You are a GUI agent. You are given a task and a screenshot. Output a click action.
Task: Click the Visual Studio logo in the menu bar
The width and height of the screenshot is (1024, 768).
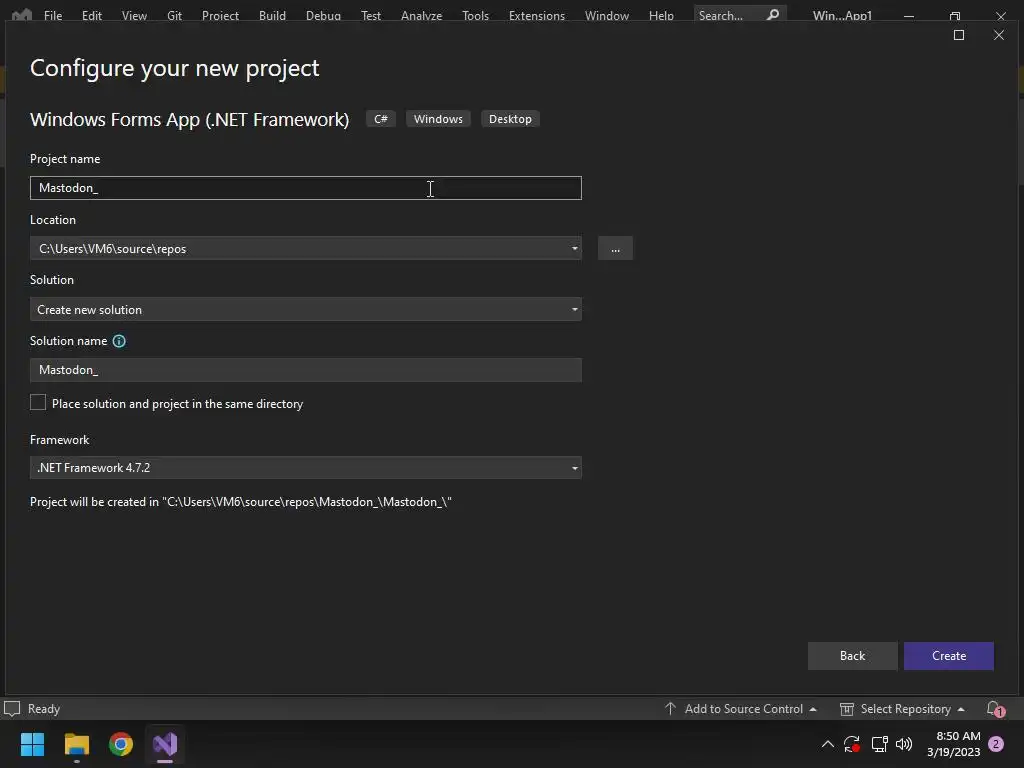[x=22, y=14]
